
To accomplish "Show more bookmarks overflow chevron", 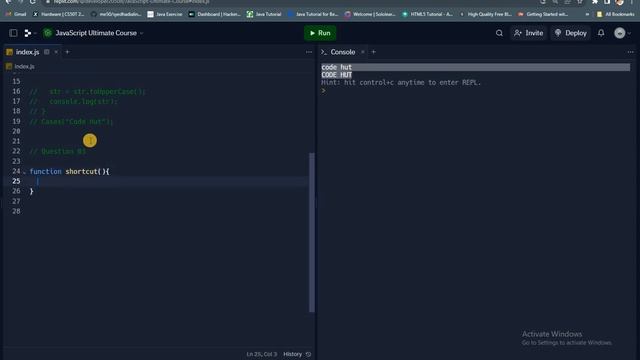I will [587, 14].
